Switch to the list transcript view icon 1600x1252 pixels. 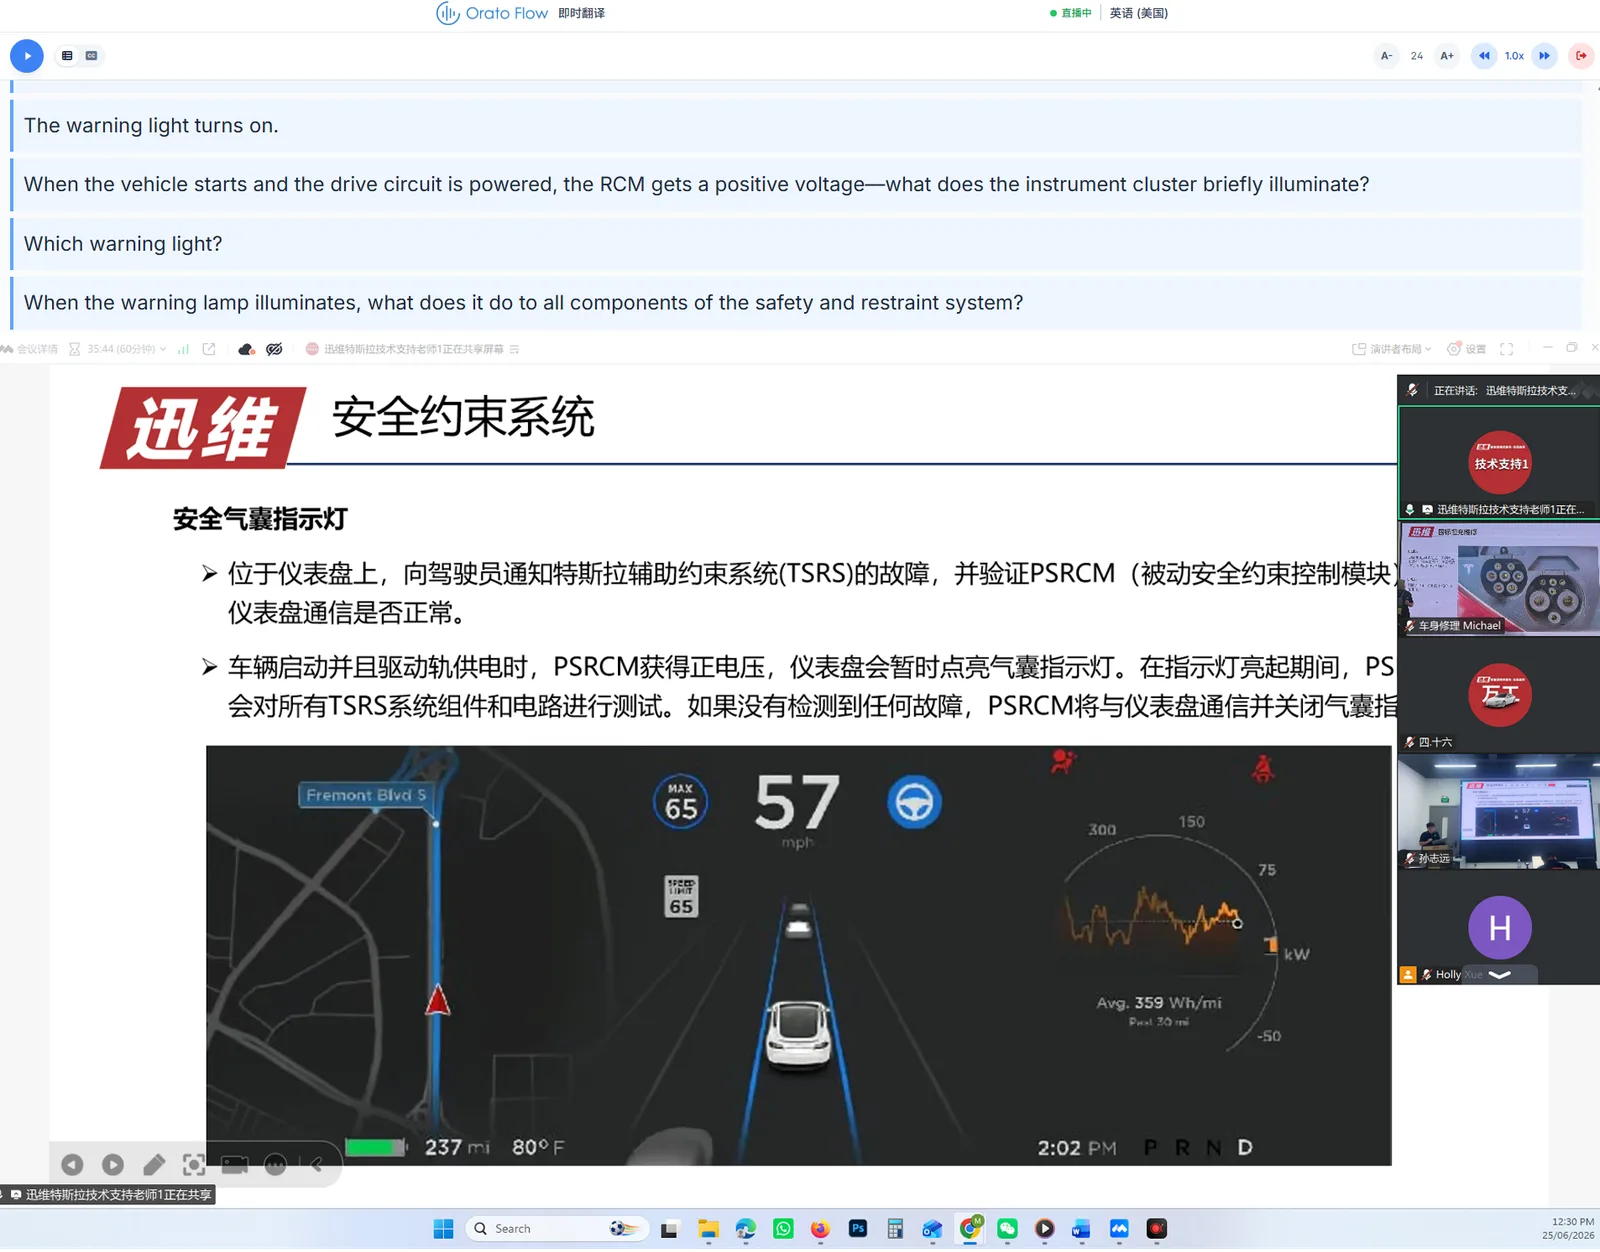[x=67, y=56]
